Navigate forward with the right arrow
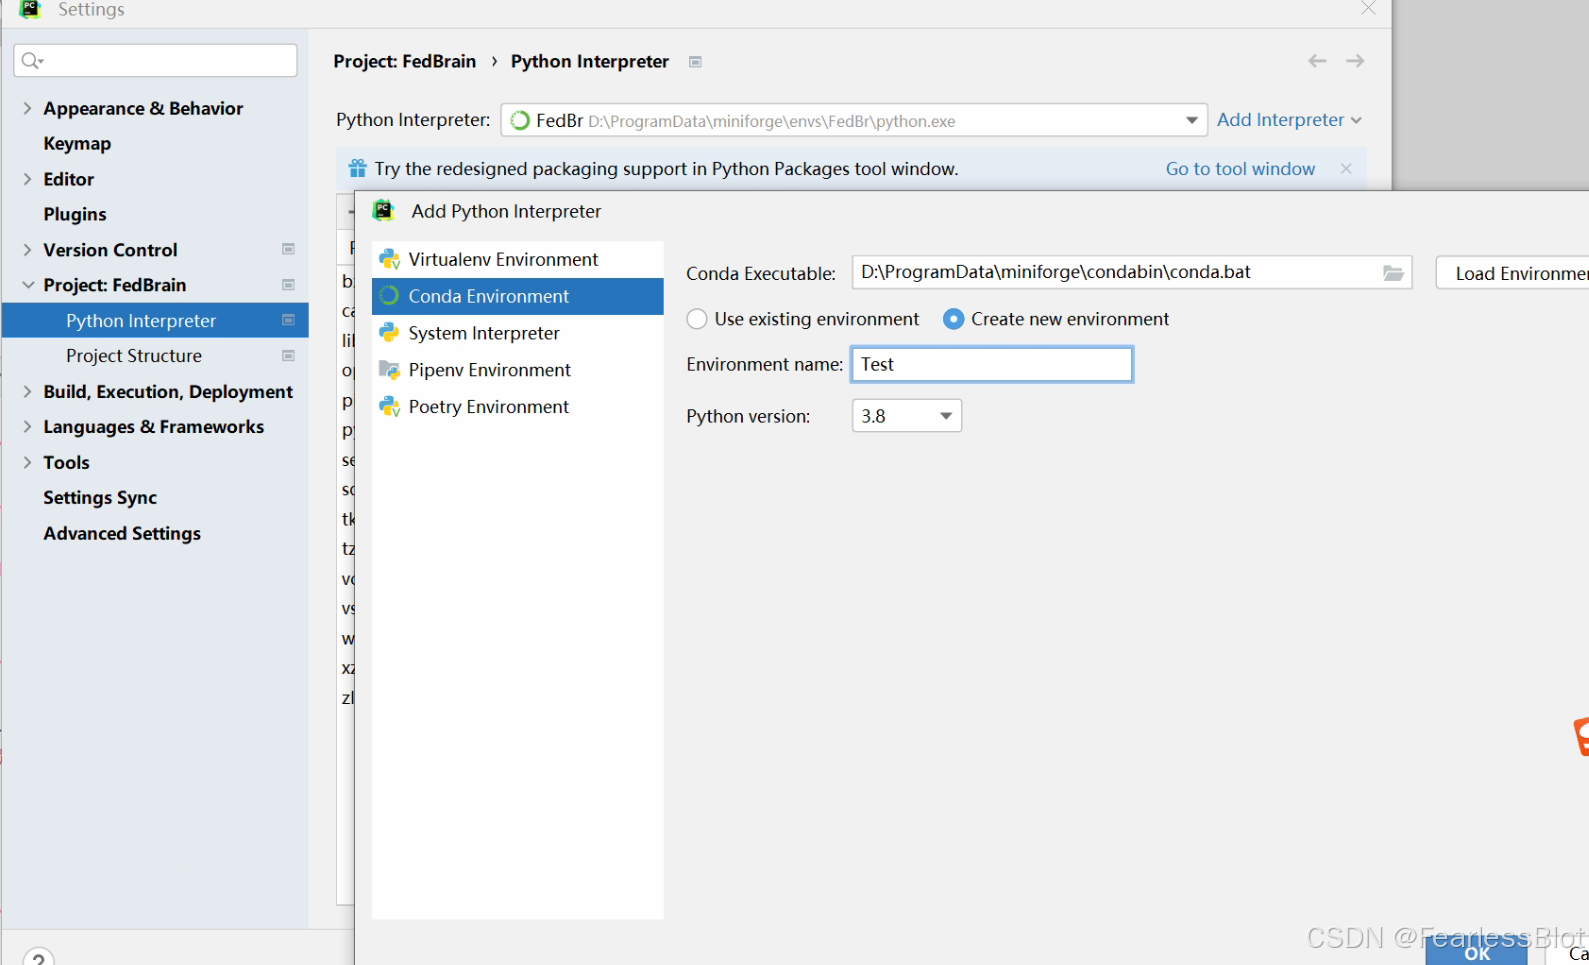The width and height of the screenshot is (1589, 965). pyautogui.click(x=1355, y=61)
